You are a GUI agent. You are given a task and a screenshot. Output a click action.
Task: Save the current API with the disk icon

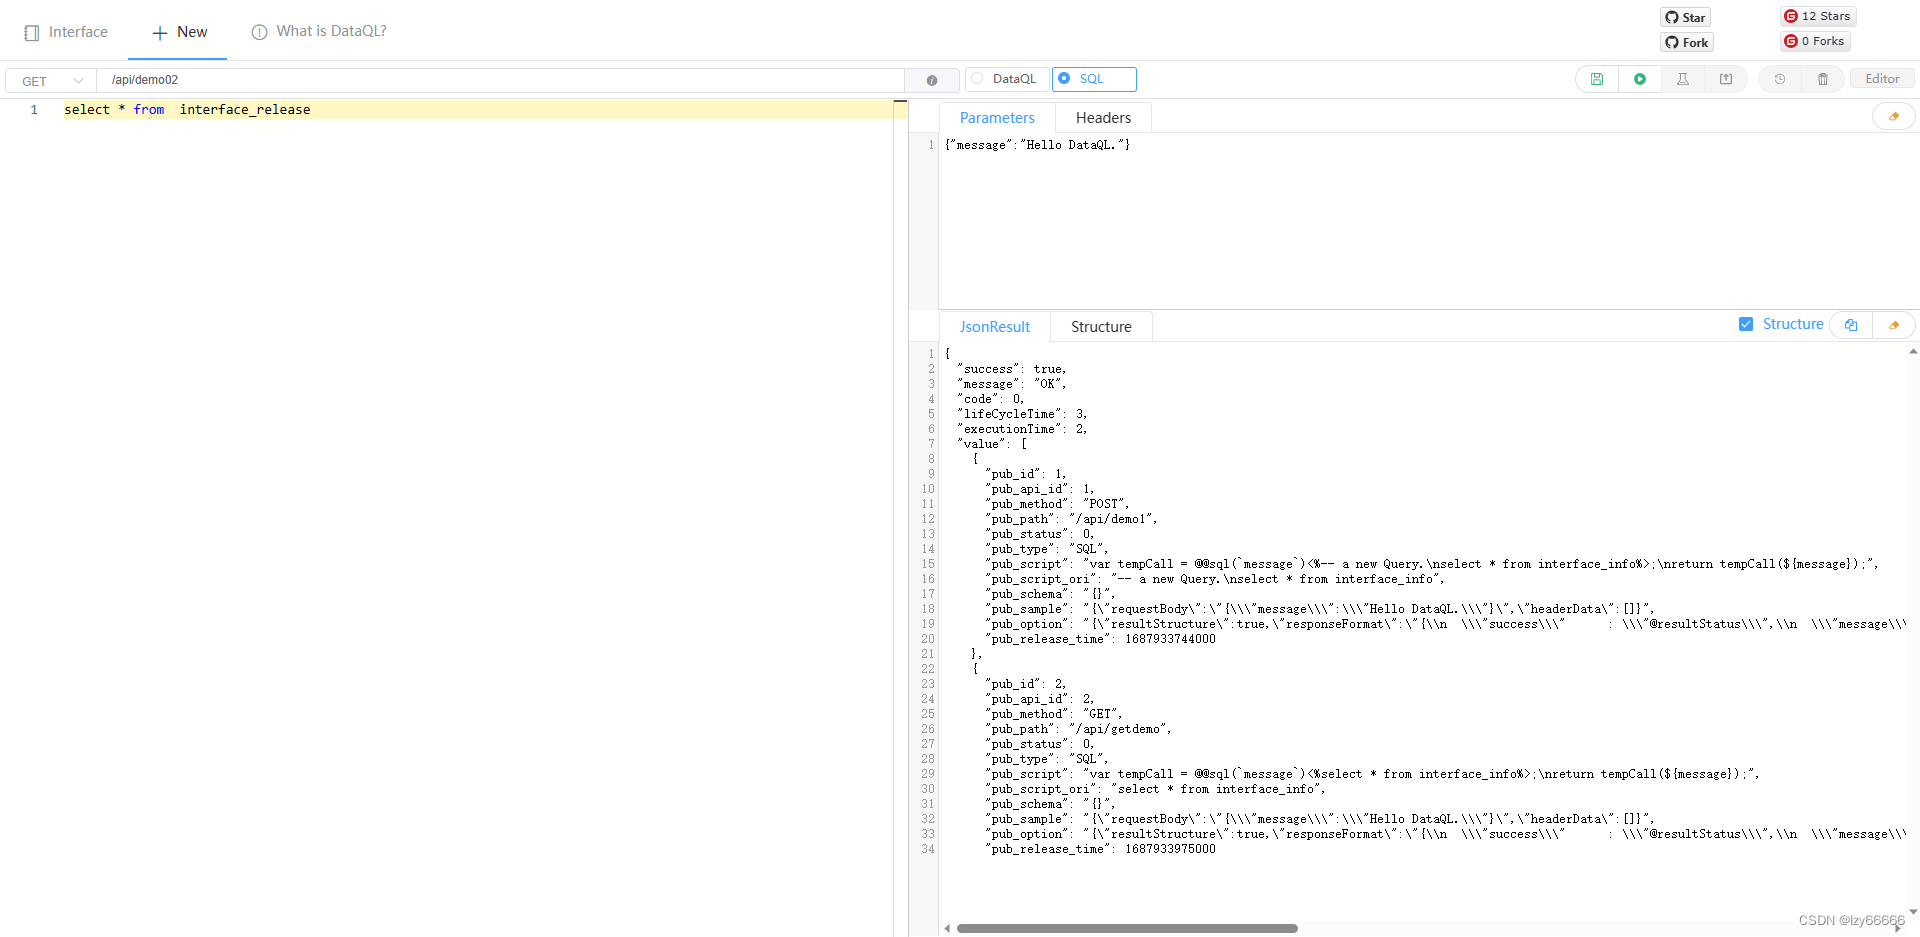click(x=1597, y=78)
